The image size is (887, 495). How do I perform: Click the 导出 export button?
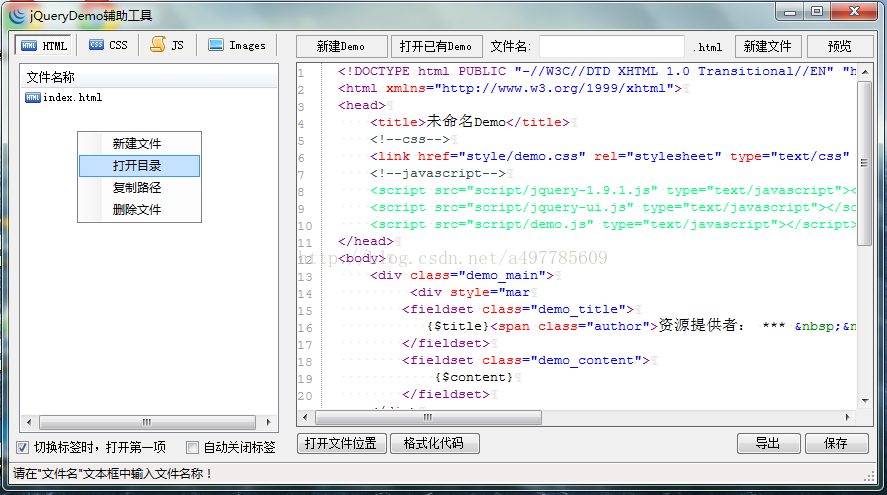click(x=768, y=444)
